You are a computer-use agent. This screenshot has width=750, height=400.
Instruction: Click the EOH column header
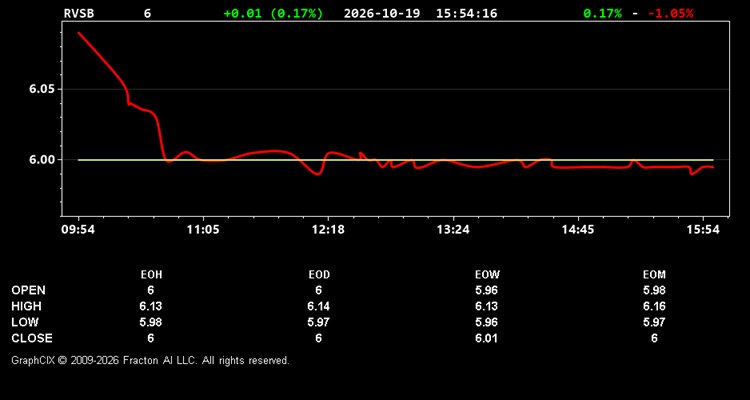pos(151,275)
